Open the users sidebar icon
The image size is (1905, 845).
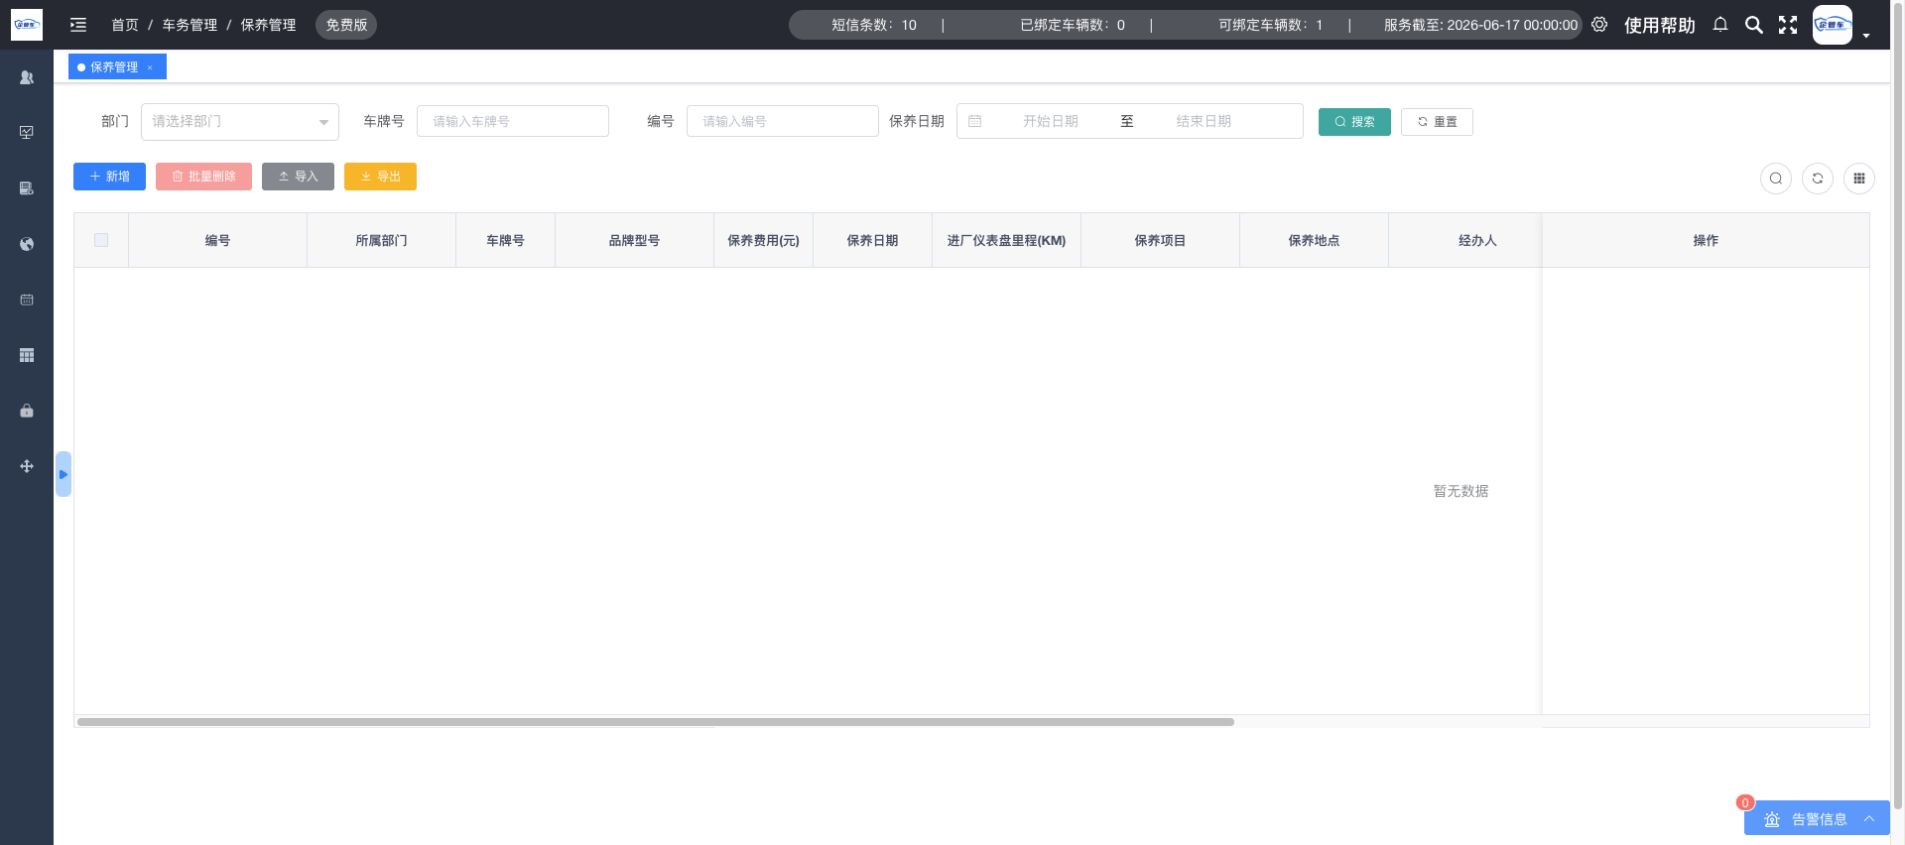click(x=27, y=77)
